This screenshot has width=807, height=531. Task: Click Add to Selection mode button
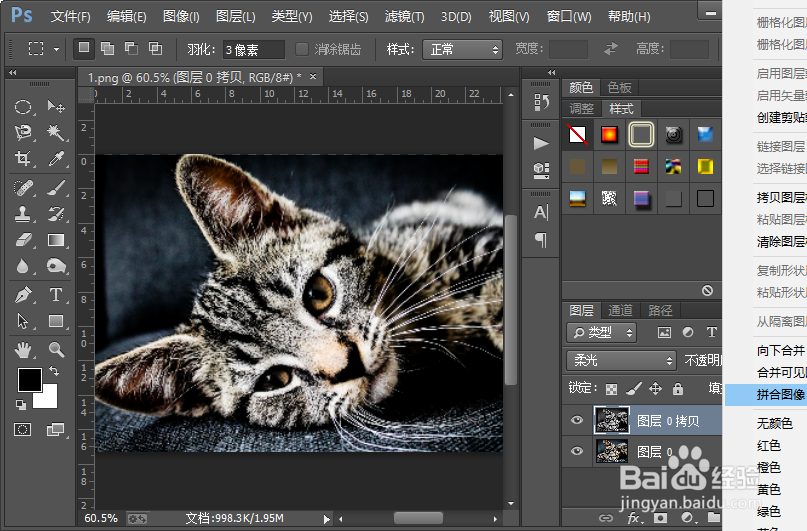(108, 48)
